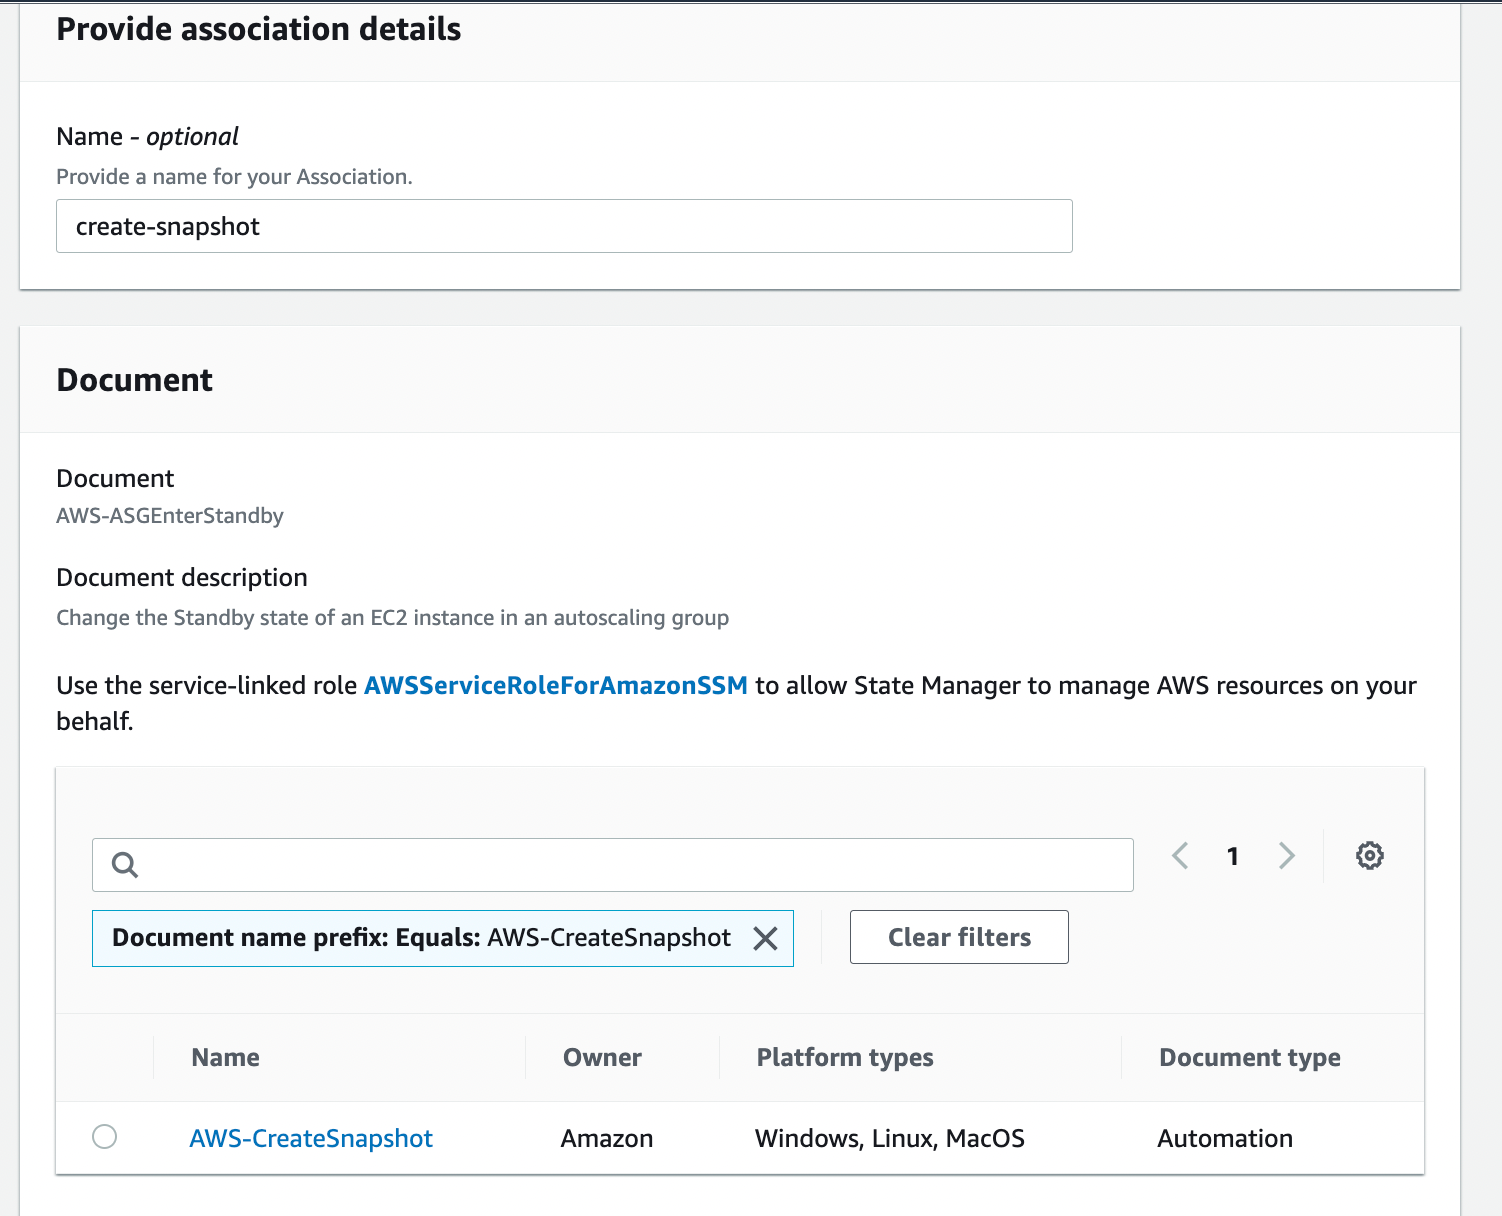Select the AWS-CreateSnapshot radio button
The width and height of the screenshot is (1502, 1216).
pyautogui.click(x=104, y=1137)
